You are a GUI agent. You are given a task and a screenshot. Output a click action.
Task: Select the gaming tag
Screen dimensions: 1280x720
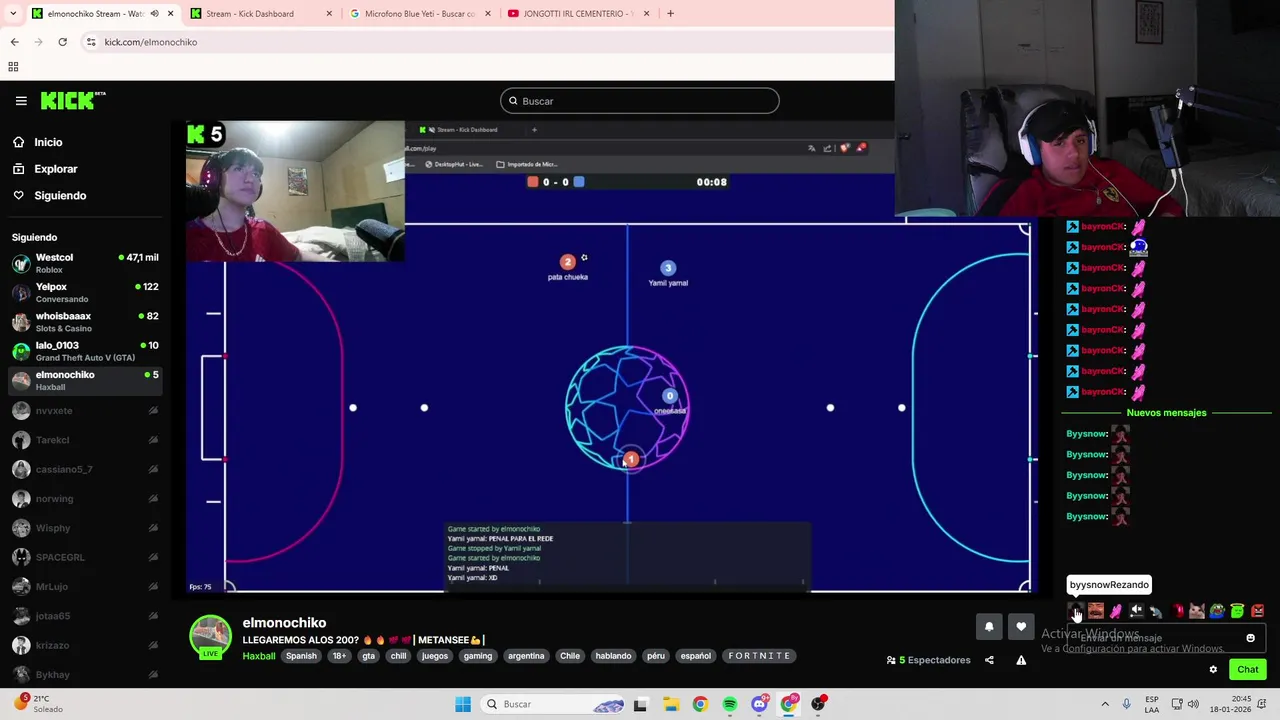(477, 656)
